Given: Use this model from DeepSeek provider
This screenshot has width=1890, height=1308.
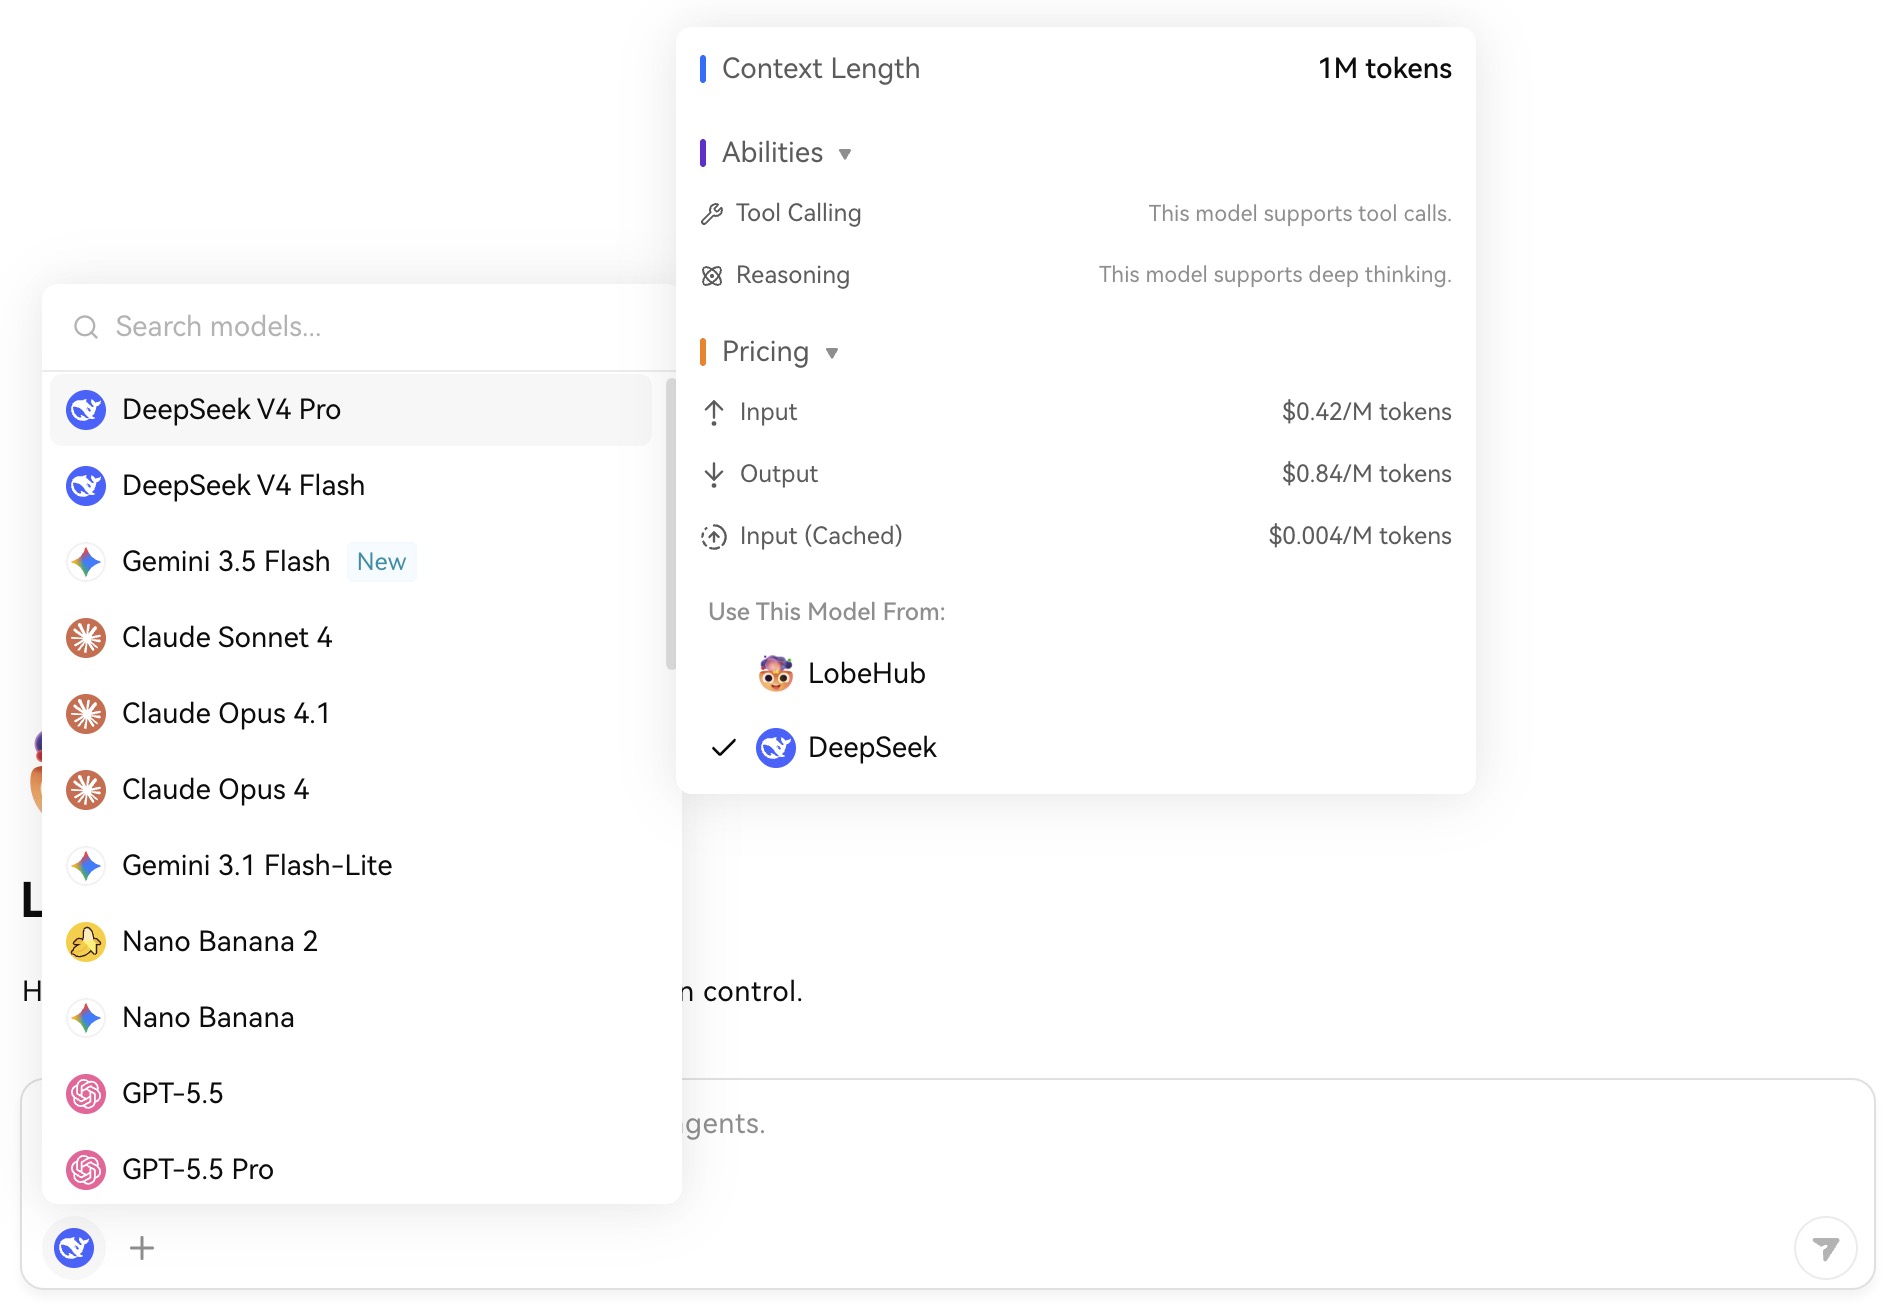Looking at the screenshot, I should [x=1076, y=748].
